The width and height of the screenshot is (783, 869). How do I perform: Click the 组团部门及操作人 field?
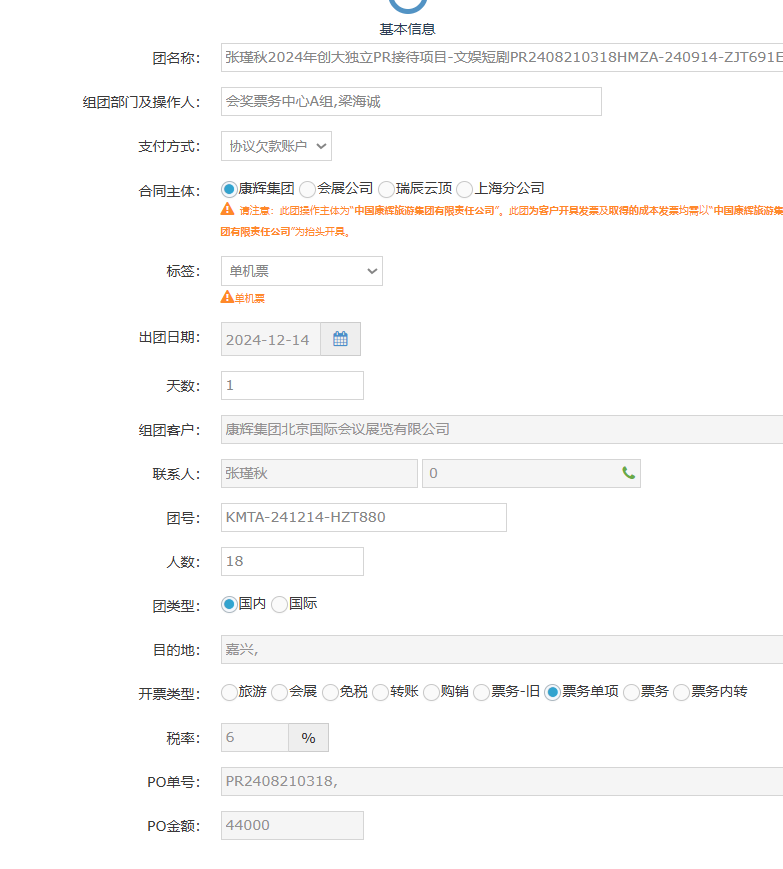pyautogui.click(x=411, y=102)
